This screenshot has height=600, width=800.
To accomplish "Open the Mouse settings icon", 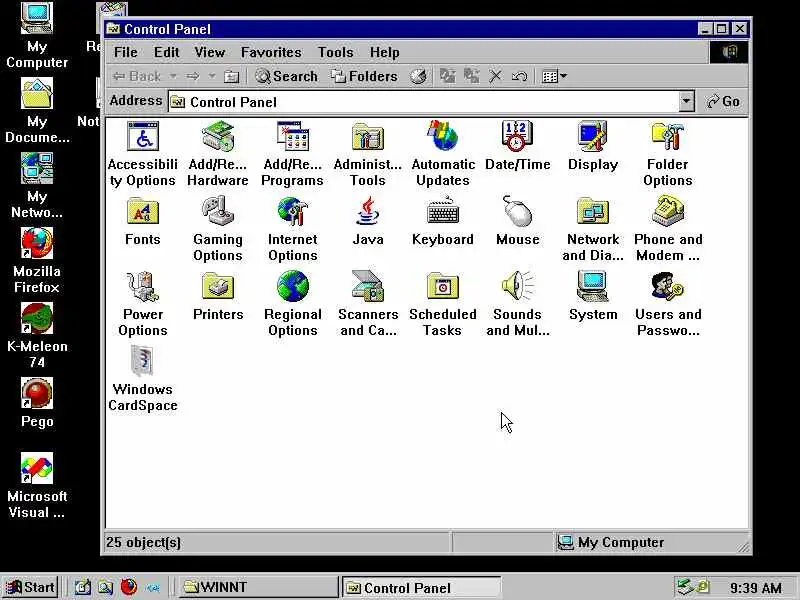I will point(517,211).
